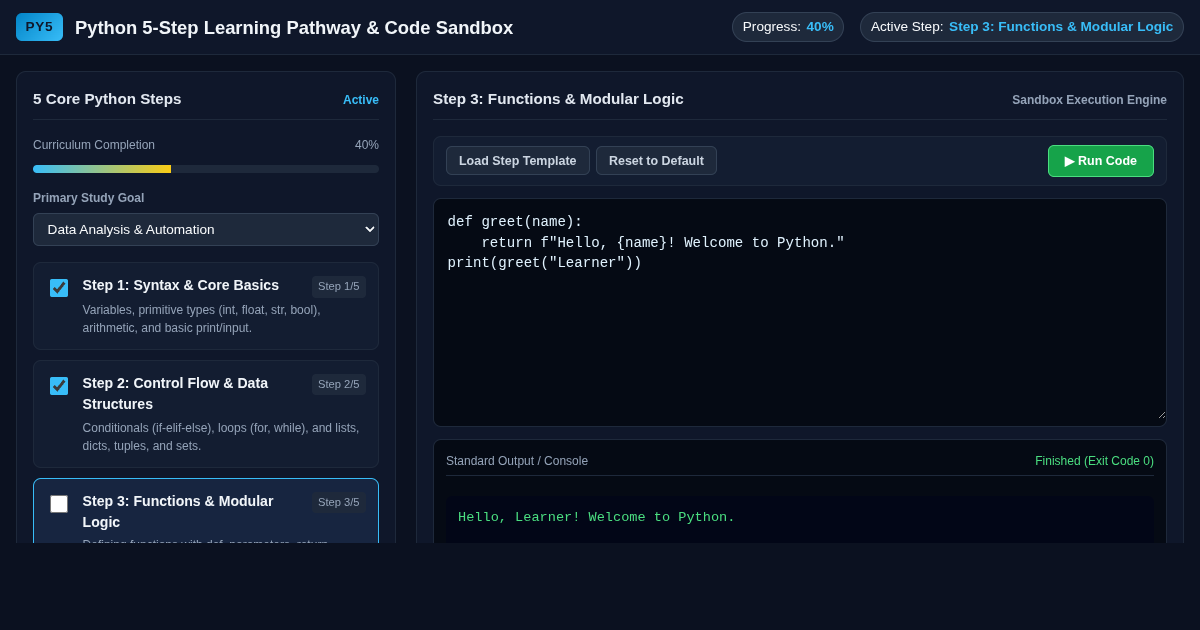
Task: Click the PY5 logo badge
Action: tap(39, 27)
